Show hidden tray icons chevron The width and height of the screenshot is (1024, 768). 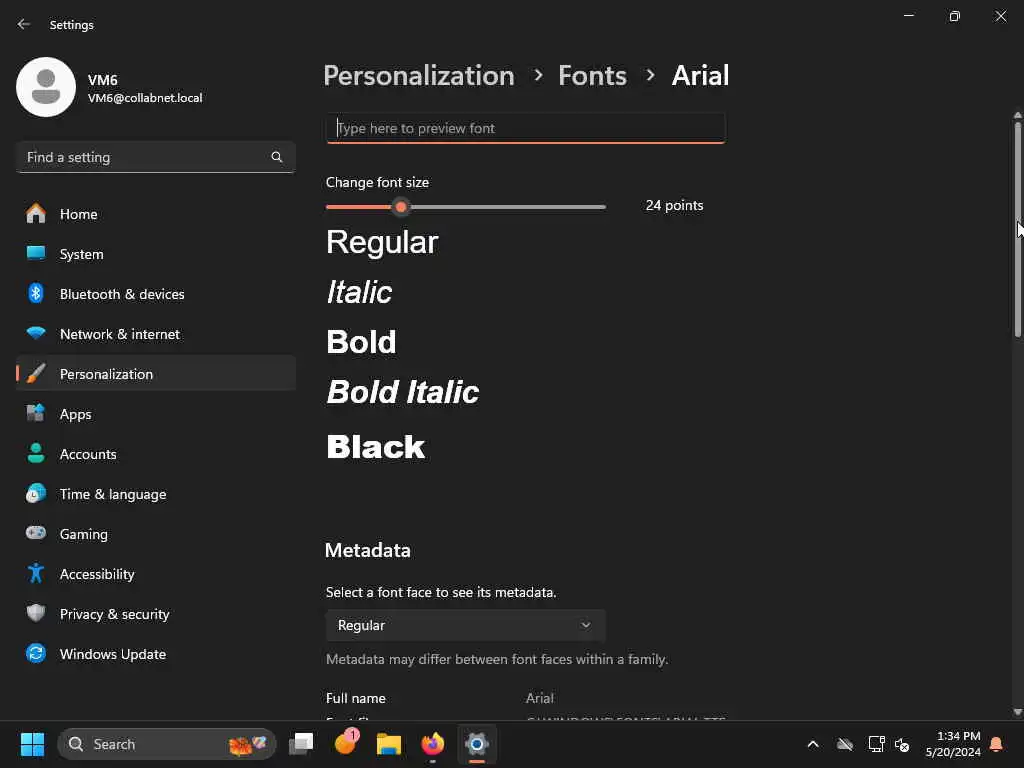tap(813, 744)
